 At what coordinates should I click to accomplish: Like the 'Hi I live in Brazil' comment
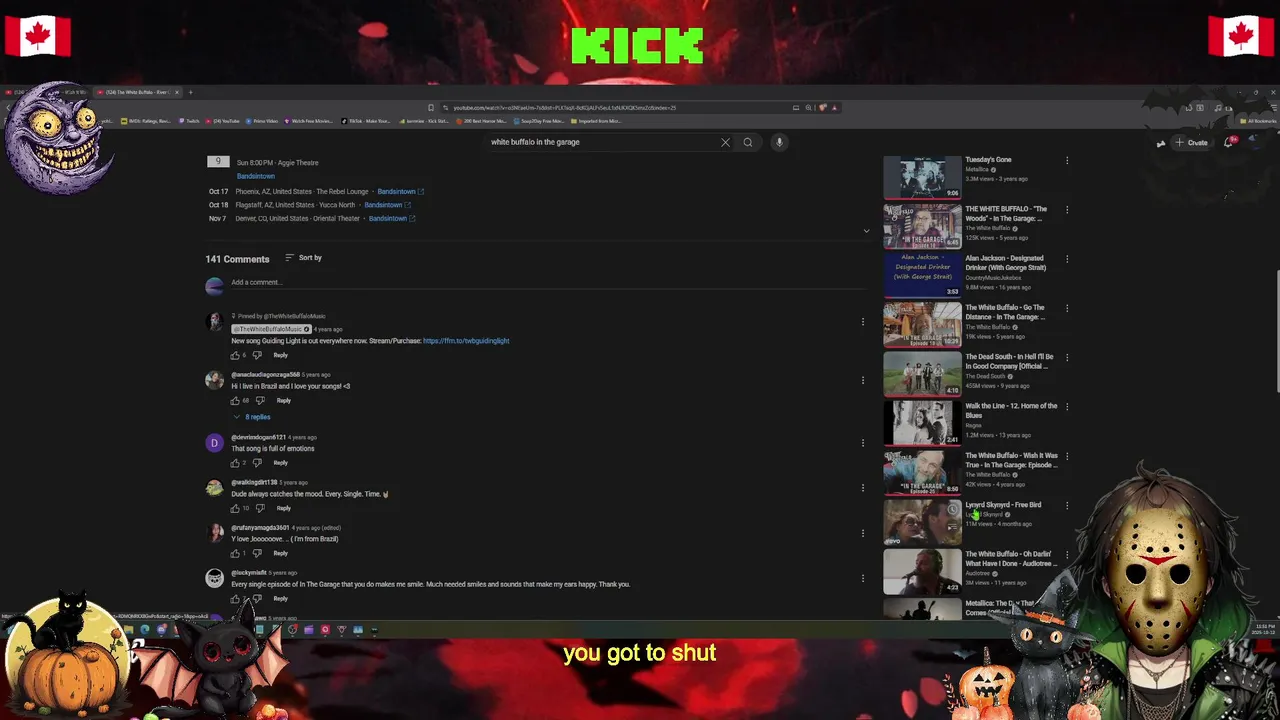tap(236, 400)
